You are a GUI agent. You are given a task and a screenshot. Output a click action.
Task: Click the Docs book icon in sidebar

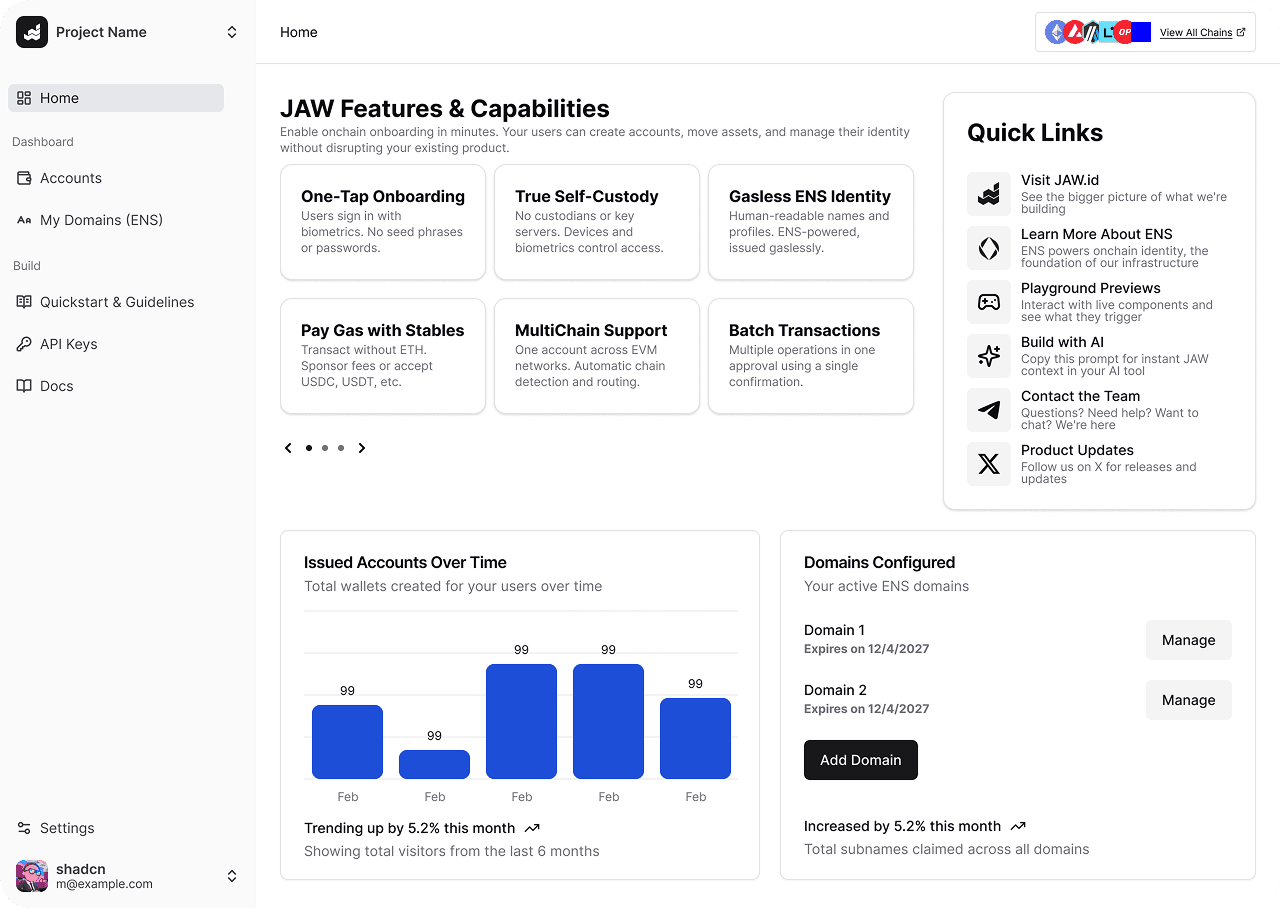tap(22, 386)
